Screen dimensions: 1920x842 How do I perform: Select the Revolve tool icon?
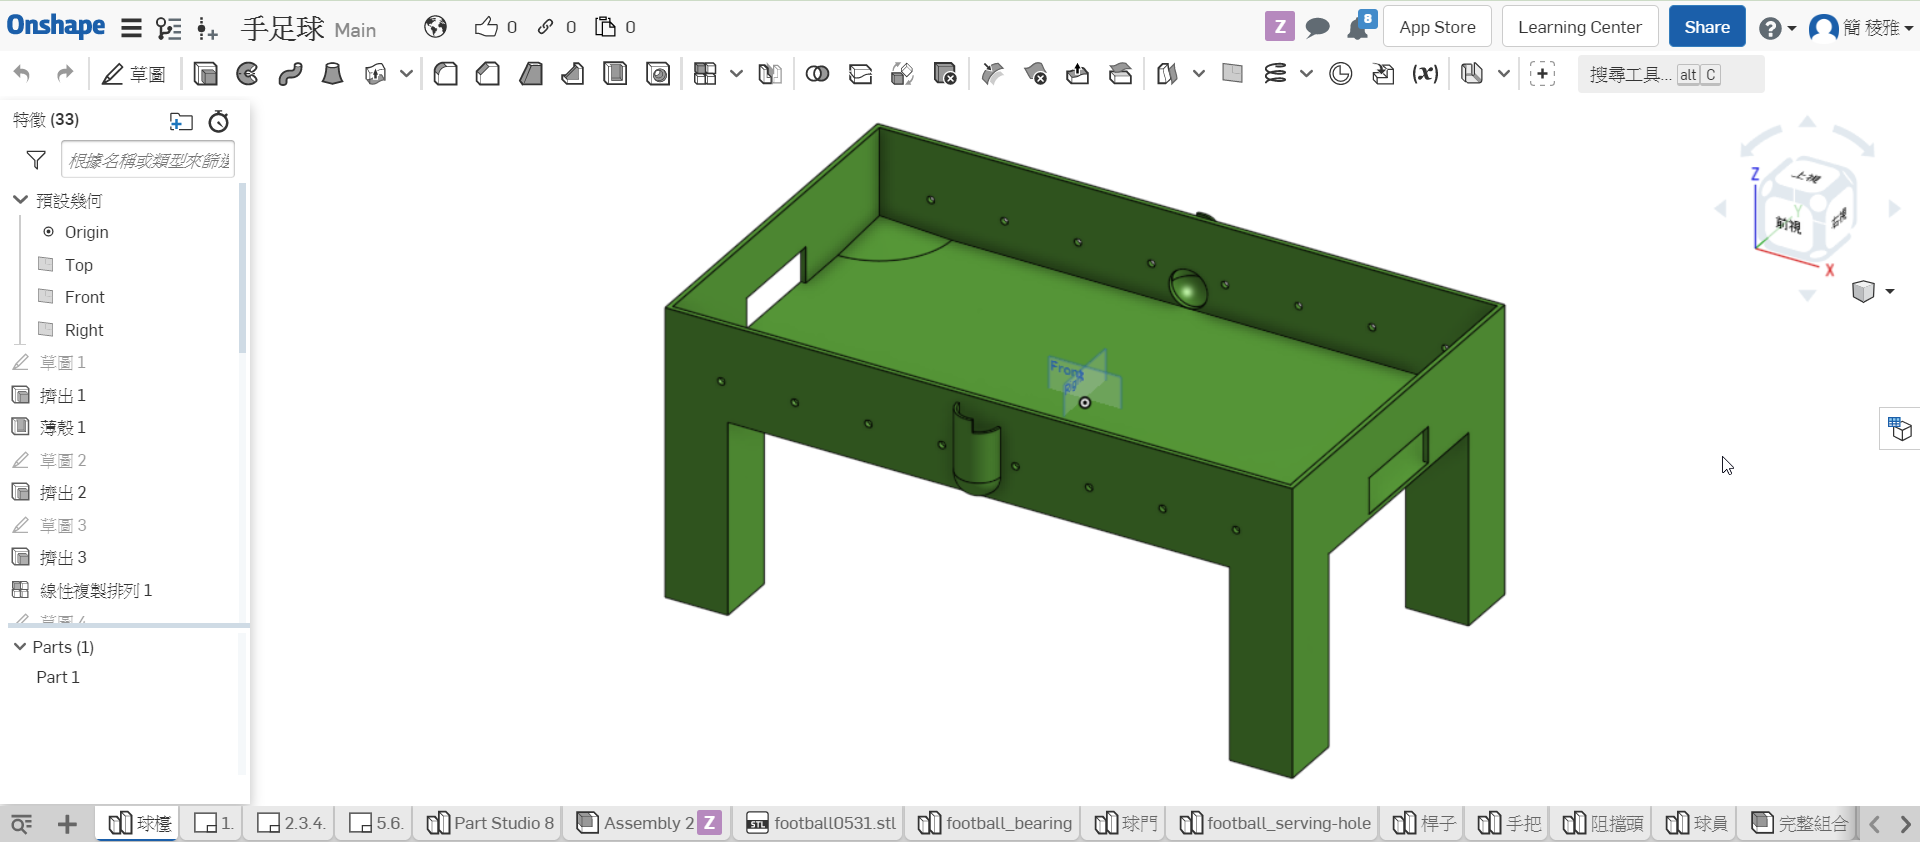(x=247, y=74)
